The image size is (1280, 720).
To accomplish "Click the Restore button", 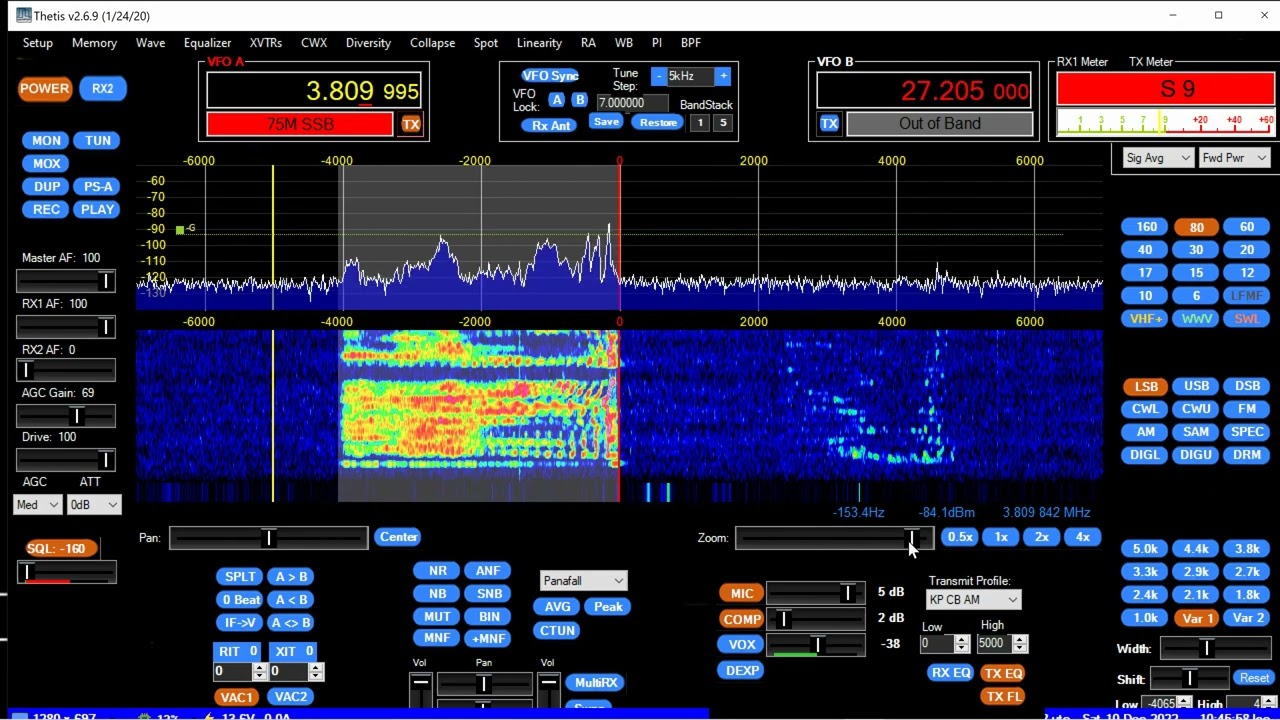I will (x=658, y=122).
